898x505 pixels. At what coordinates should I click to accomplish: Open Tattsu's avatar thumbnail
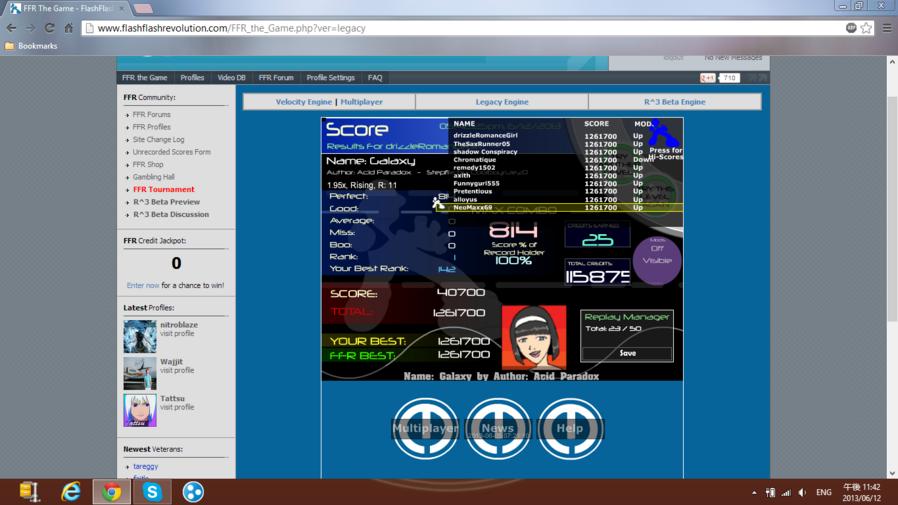(140, 410)
